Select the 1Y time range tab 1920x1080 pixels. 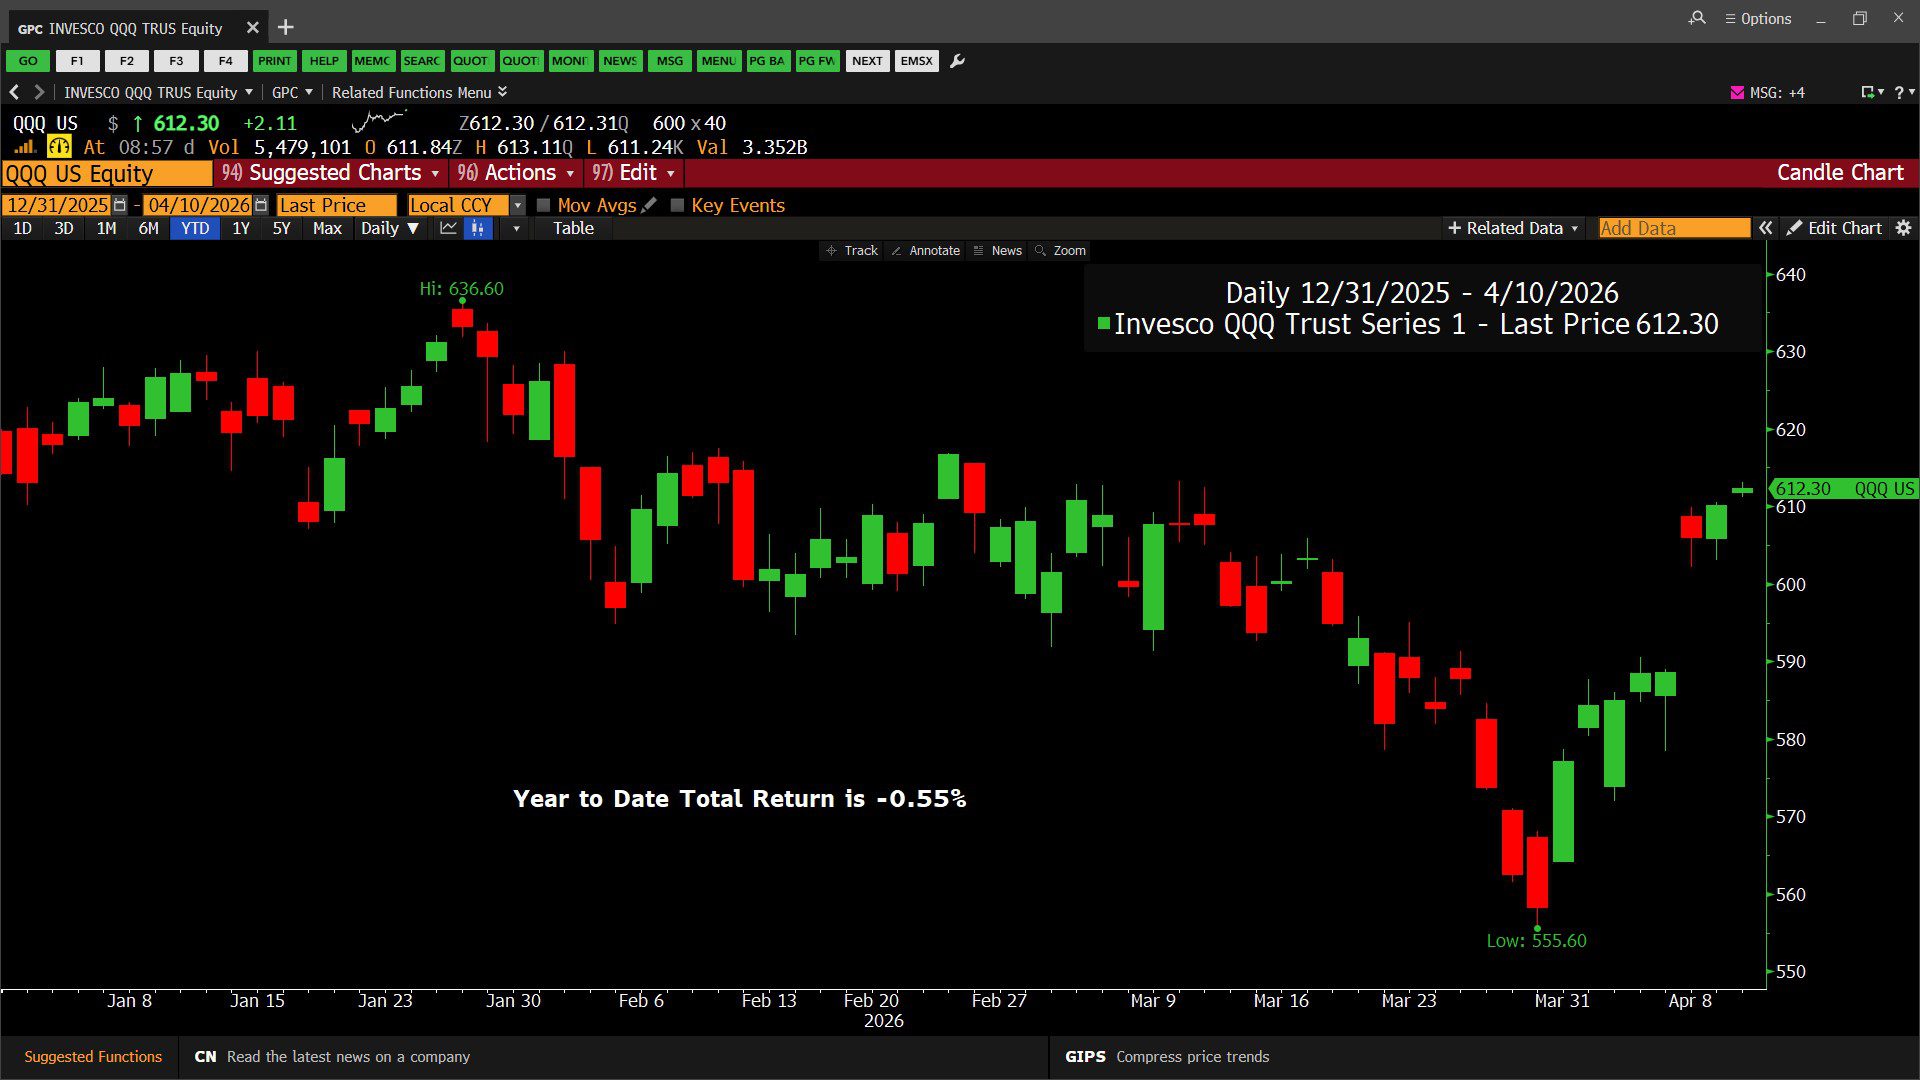pos(241,228)
